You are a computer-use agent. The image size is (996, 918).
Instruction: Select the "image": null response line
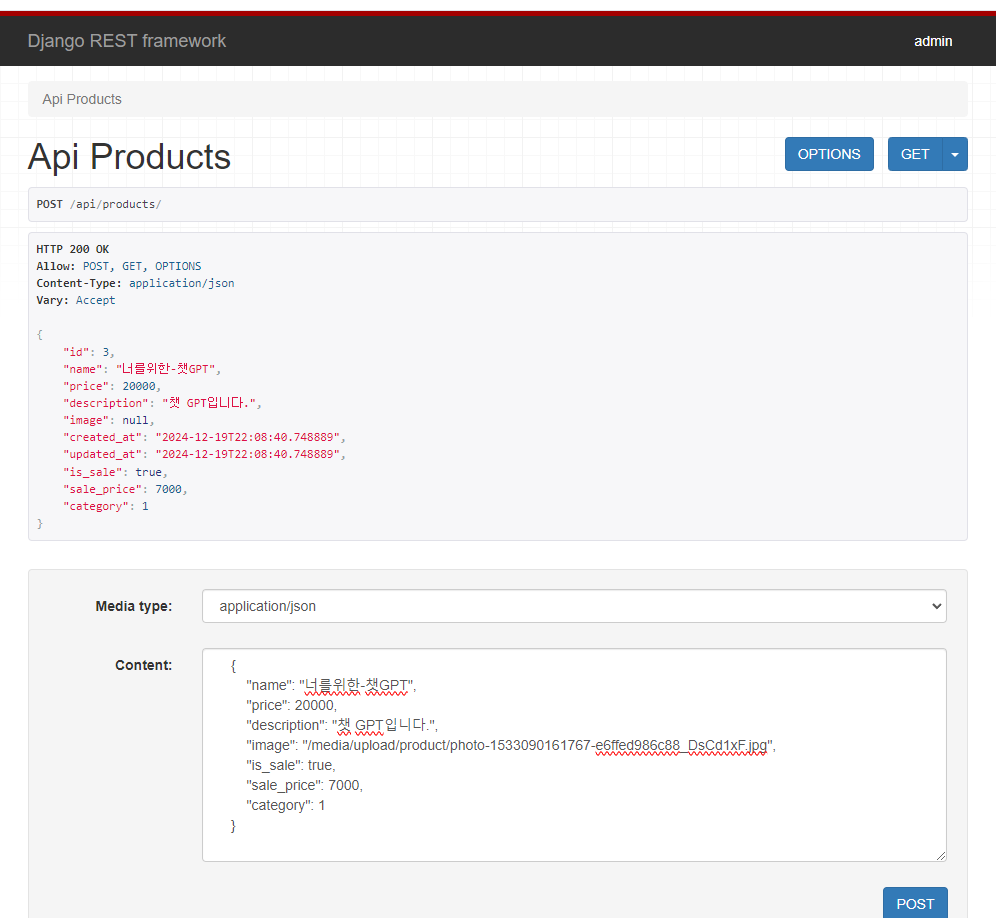point(108,421)
